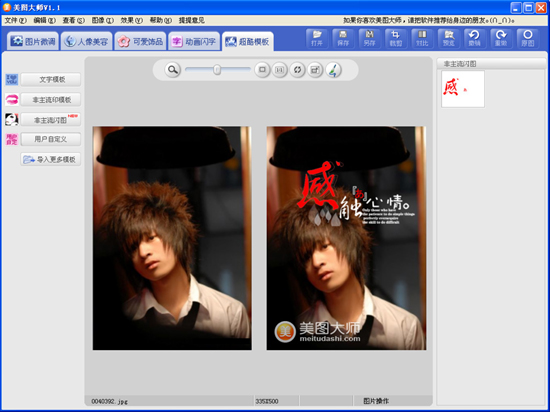550x412 pixels.
Task: Click the magnifier zoom icon above canvas
Action: (173, 70)
